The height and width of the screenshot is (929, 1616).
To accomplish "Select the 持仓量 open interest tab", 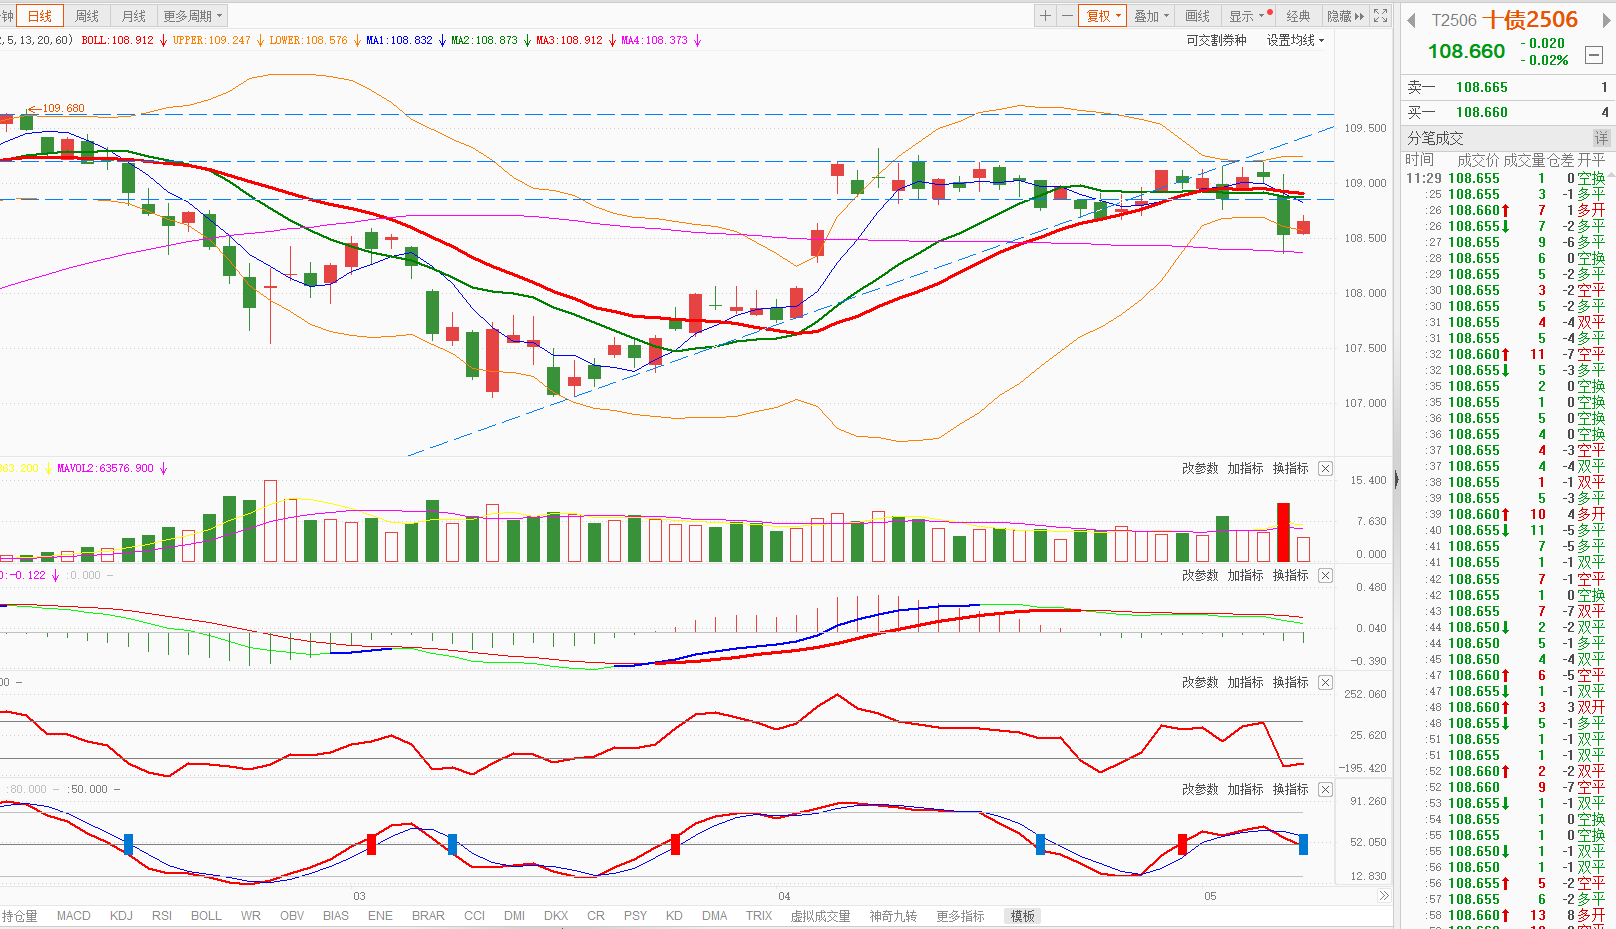I will (x=20, y=916).
